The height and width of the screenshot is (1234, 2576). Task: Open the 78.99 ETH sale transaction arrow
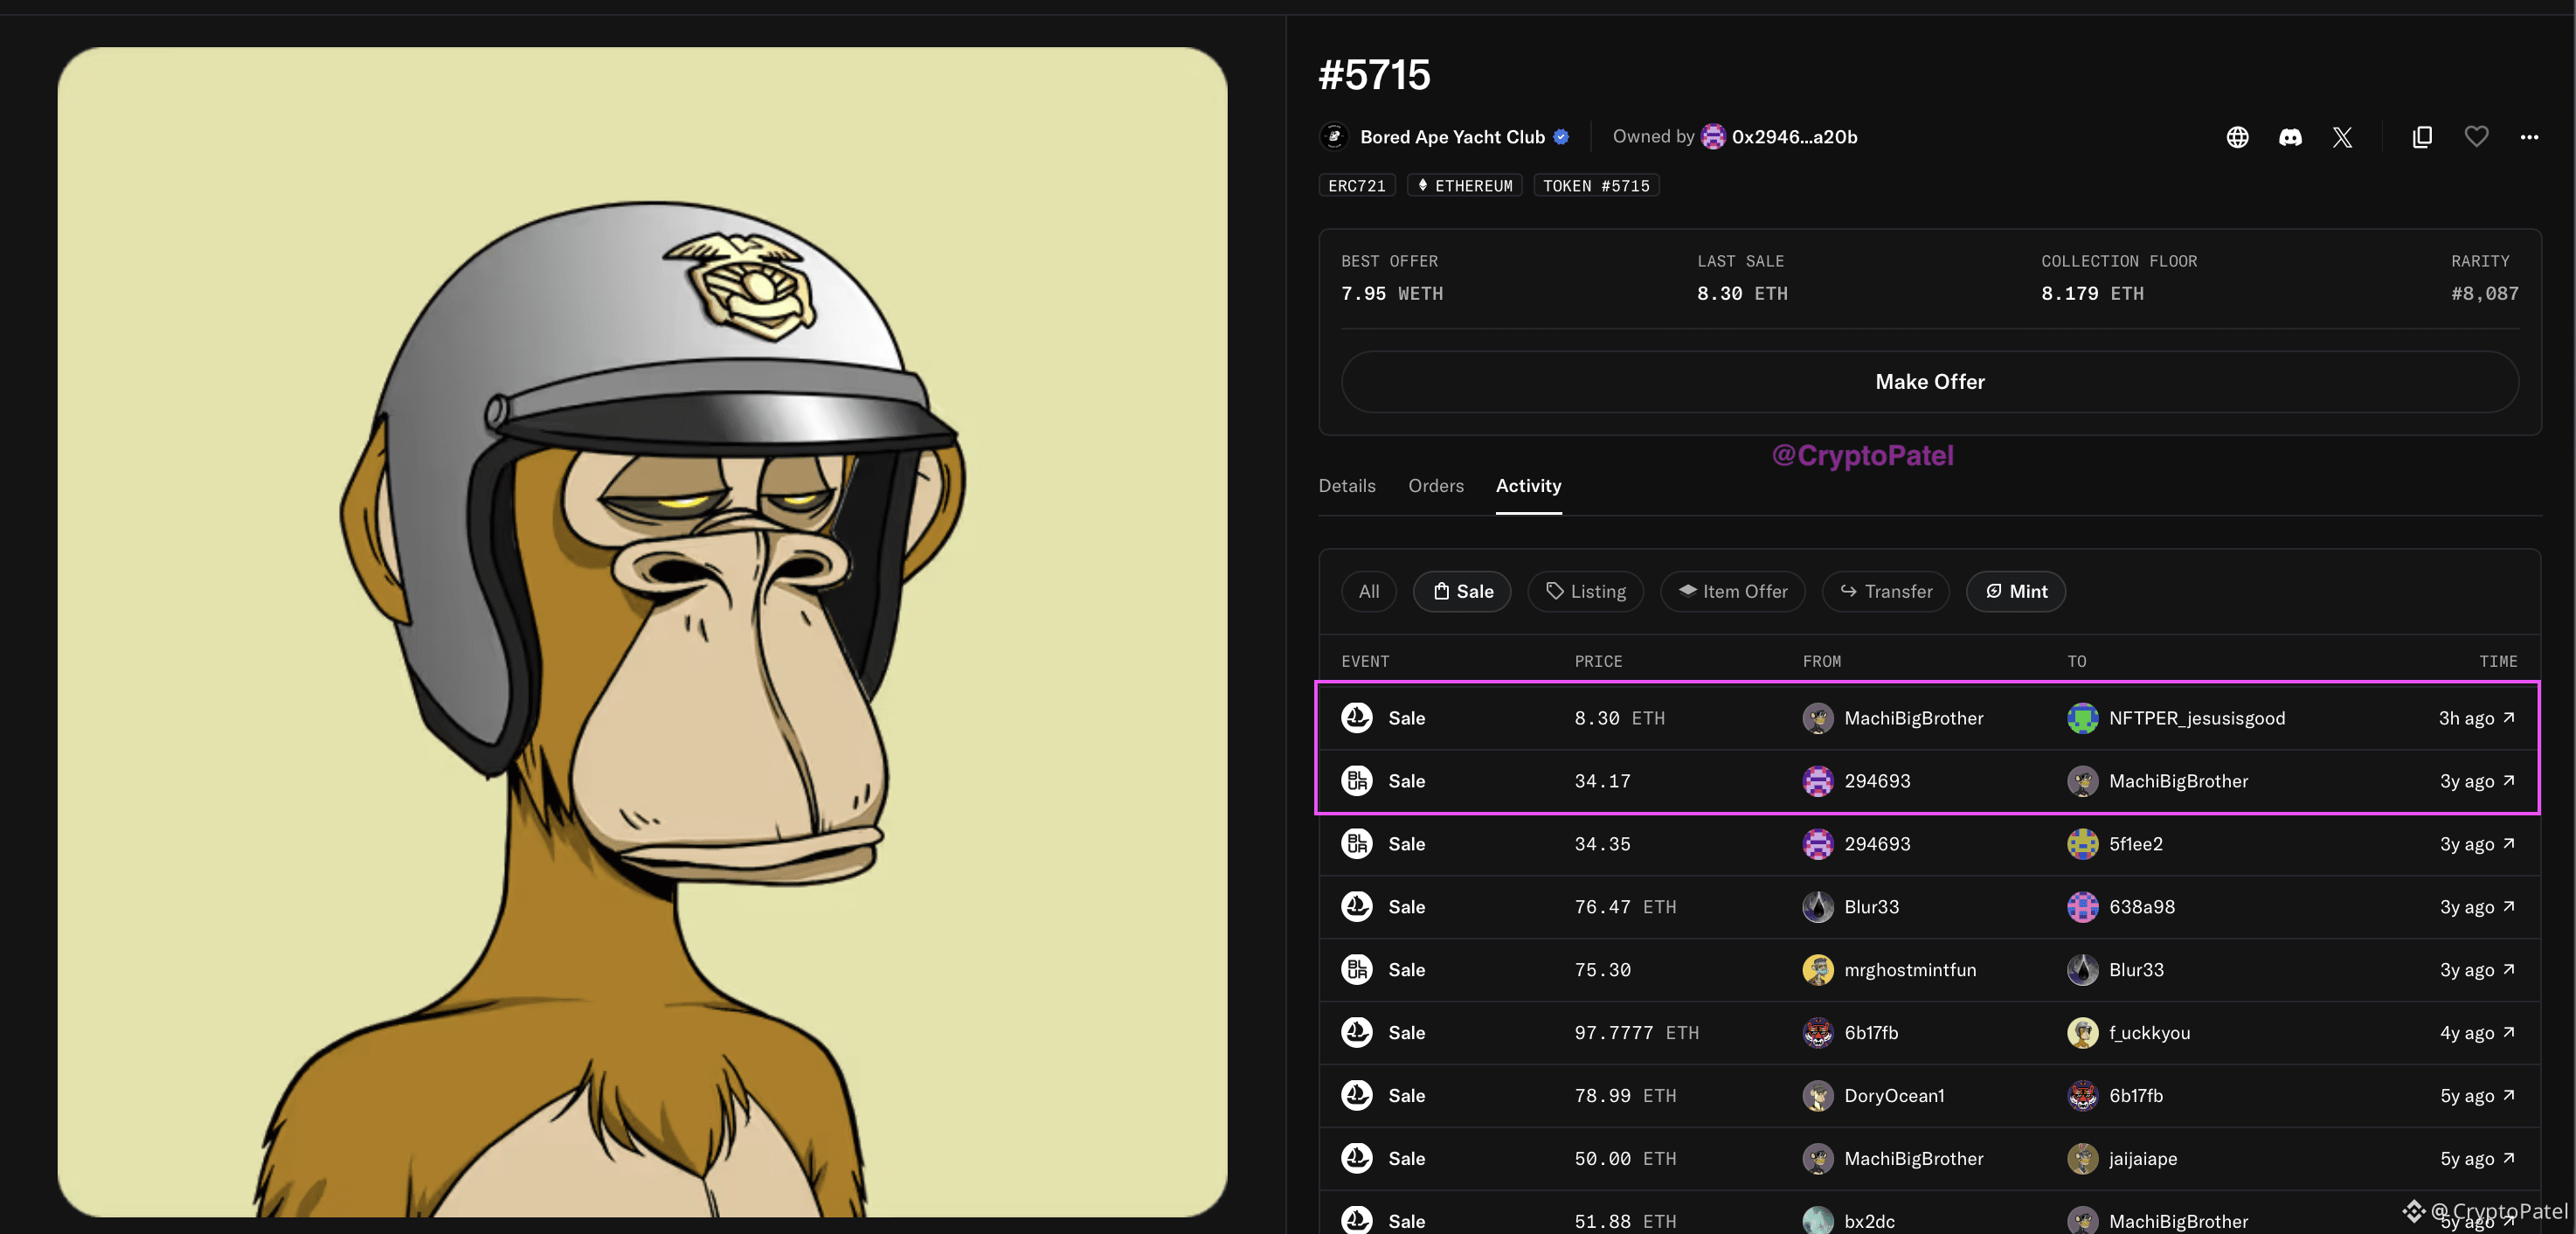pos(2509,1095)
